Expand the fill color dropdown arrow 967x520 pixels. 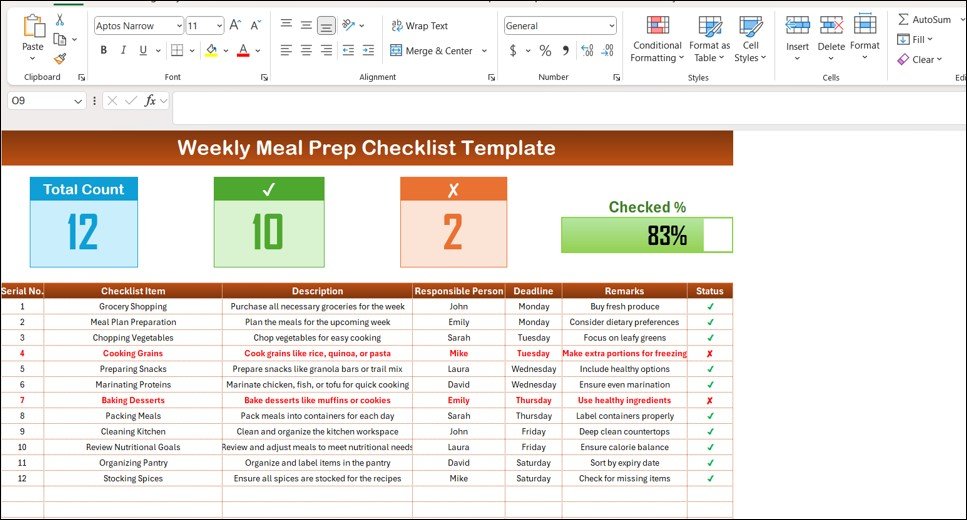226,51
